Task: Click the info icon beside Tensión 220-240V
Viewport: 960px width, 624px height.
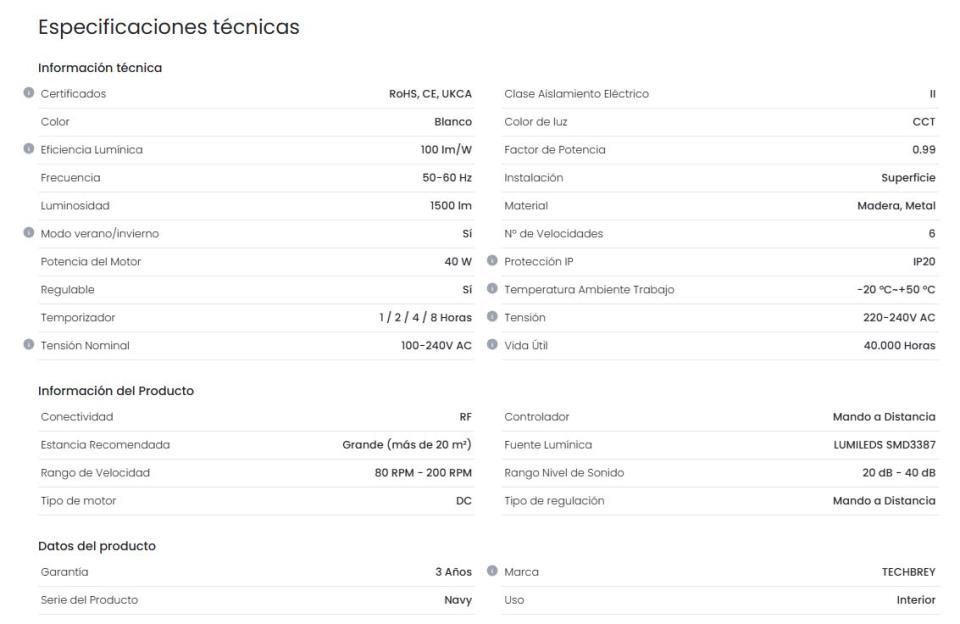Action: 492,317
